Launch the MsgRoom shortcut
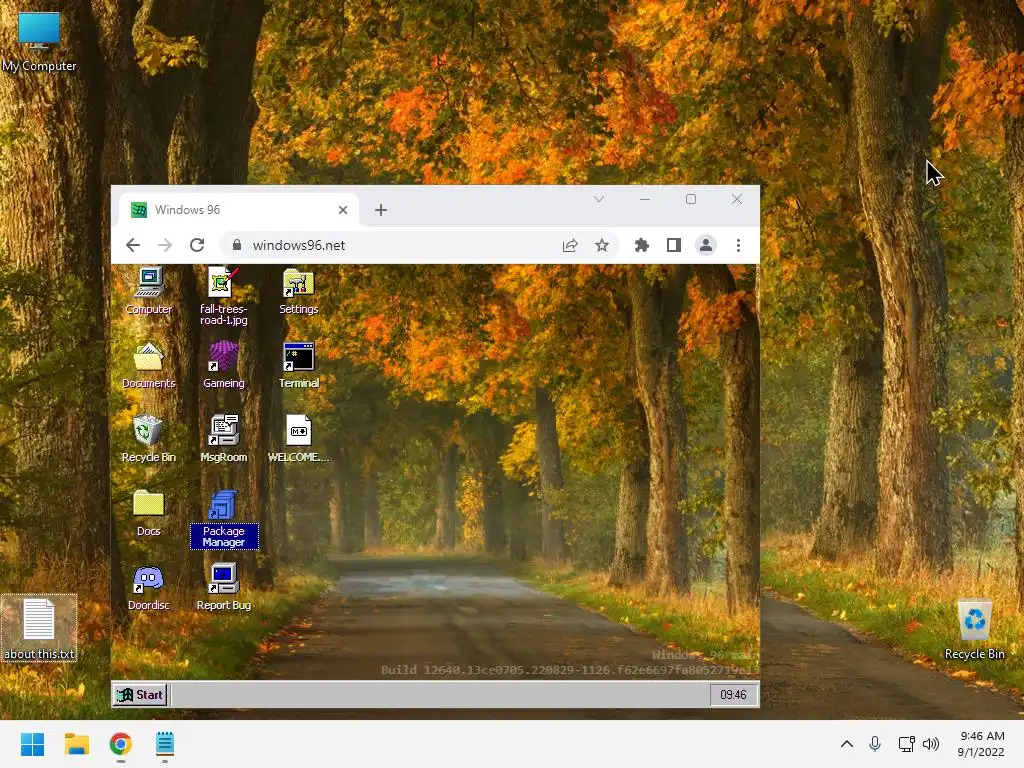This screenshot has height=768, width=1024. [x=223, y=439]
